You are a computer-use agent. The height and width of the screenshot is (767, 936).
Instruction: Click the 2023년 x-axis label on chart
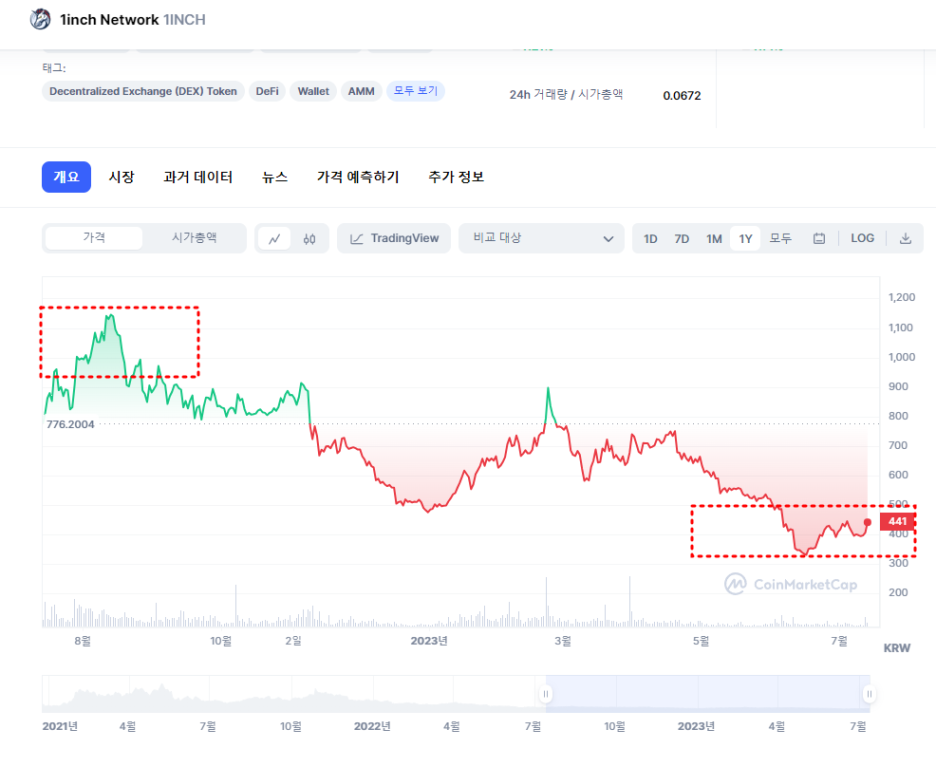pyautogui.click(x=429, y=640)
